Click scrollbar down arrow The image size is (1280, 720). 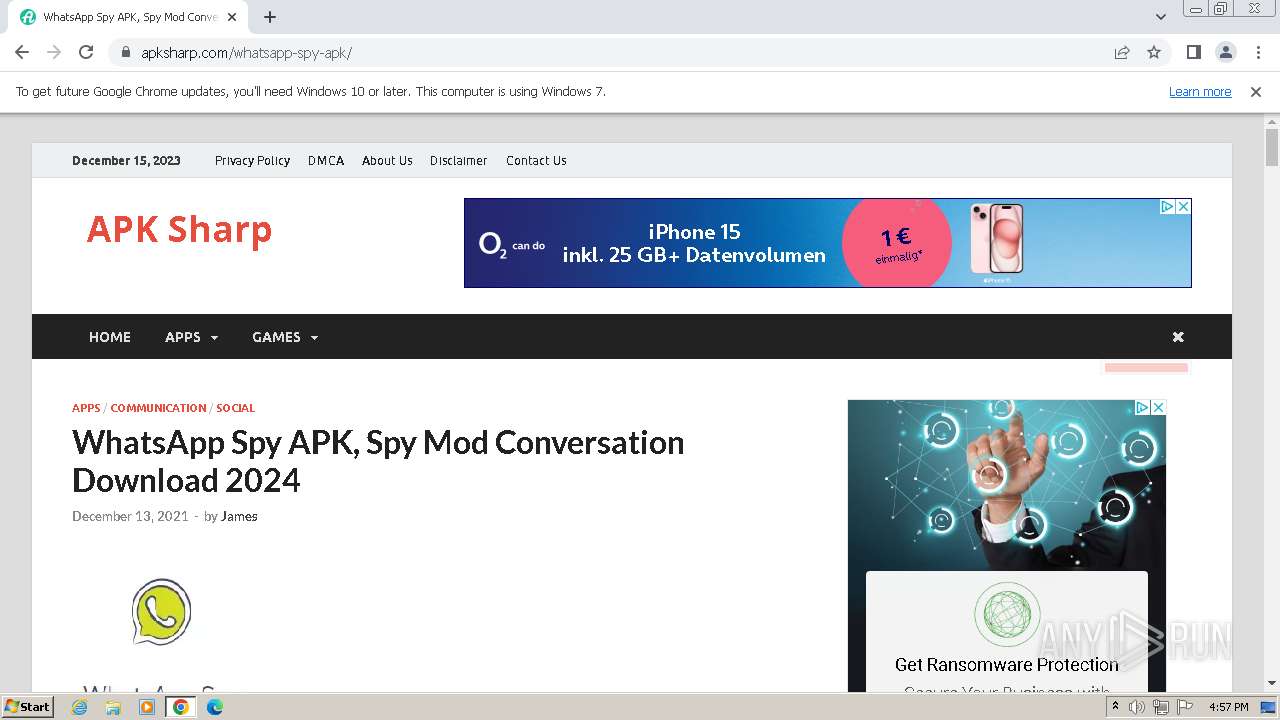[x=1272, y=683]
